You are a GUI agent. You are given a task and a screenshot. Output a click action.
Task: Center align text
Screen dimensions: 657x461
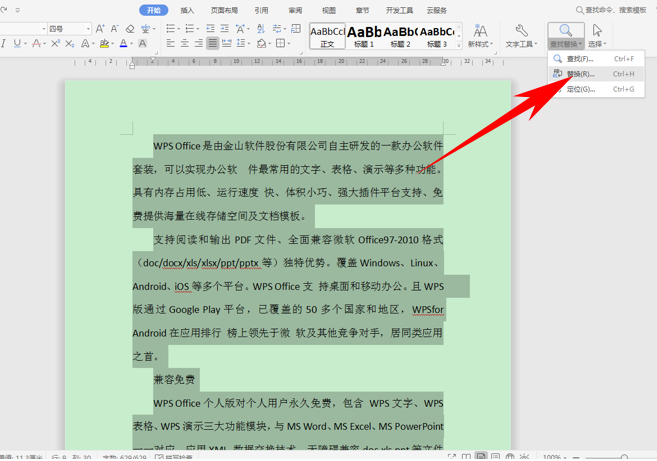(x=184, y=43)
